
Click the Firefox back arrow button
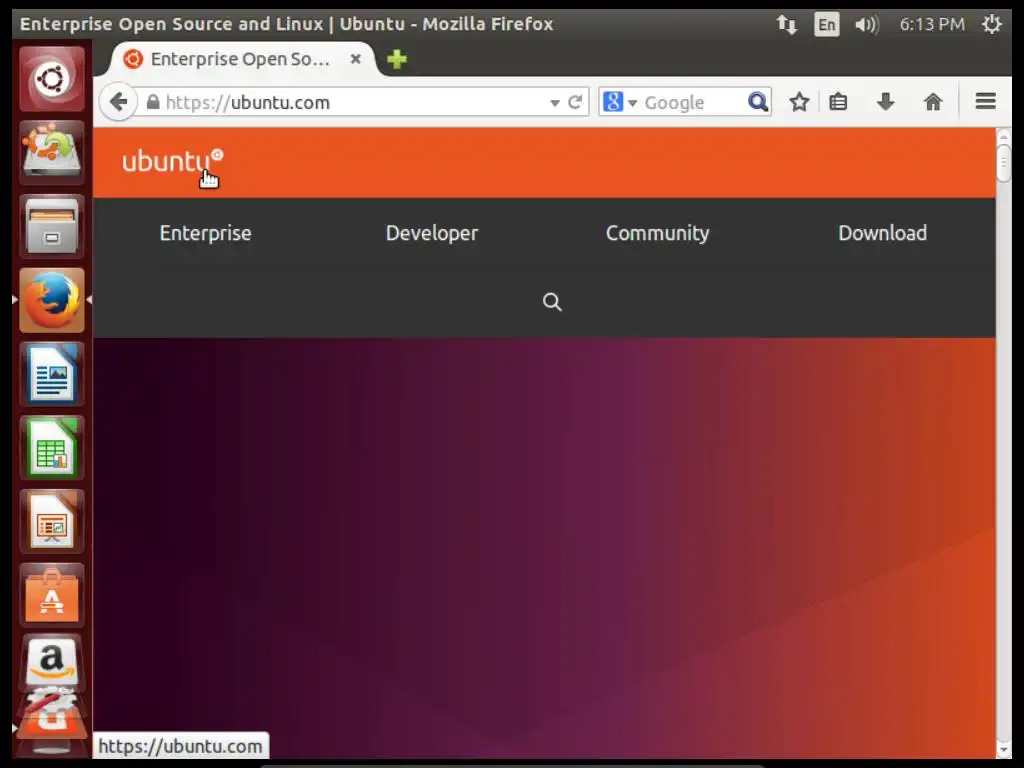click(x=118, y=102)
